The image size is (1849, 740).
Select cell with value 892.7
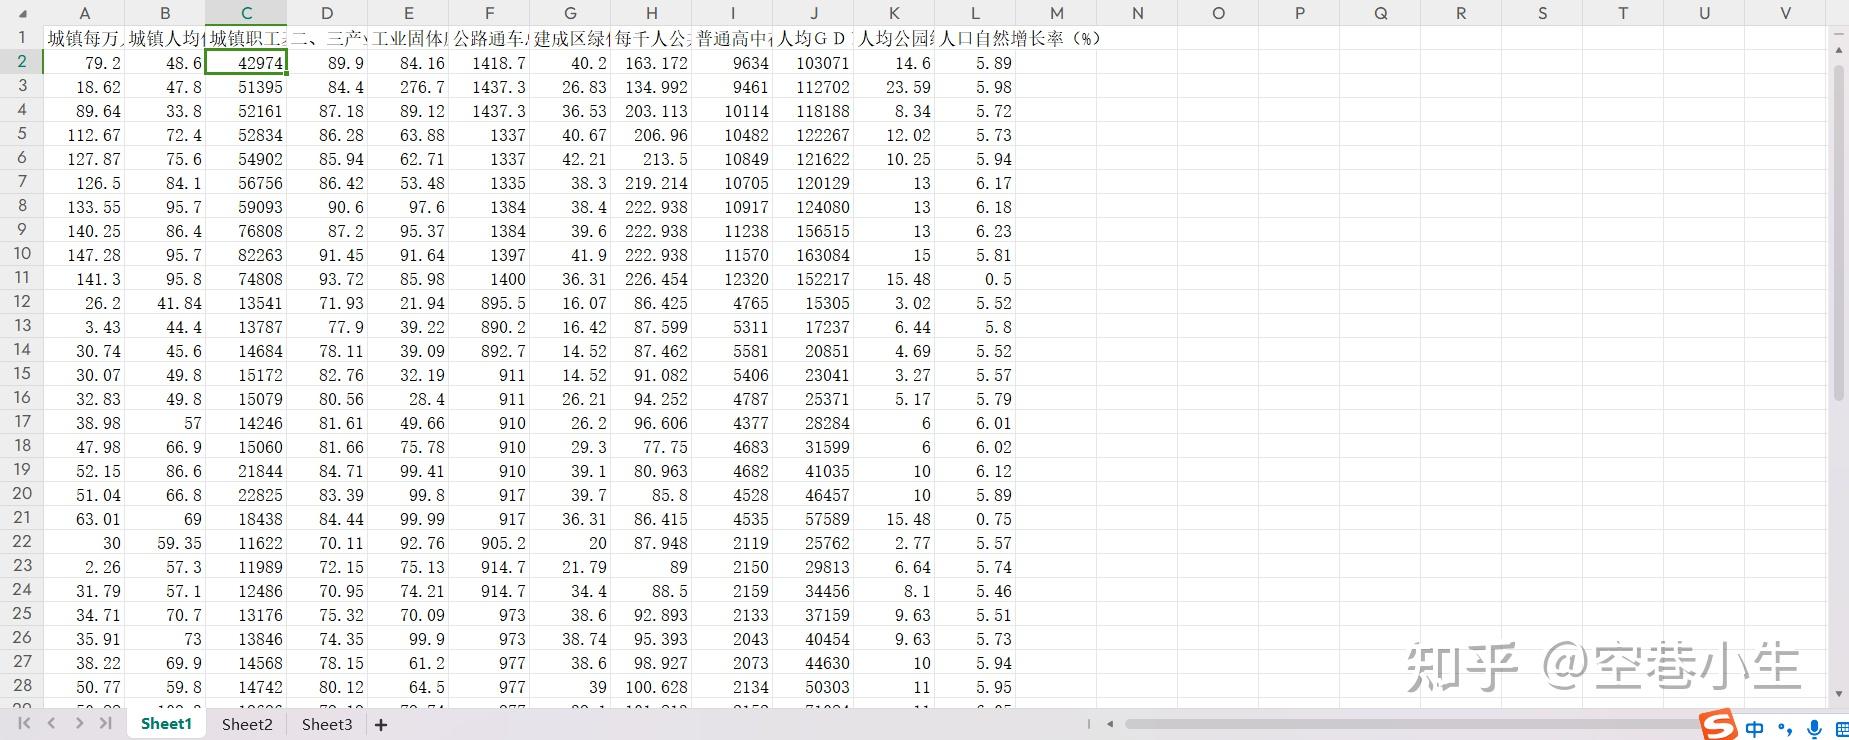489,351
